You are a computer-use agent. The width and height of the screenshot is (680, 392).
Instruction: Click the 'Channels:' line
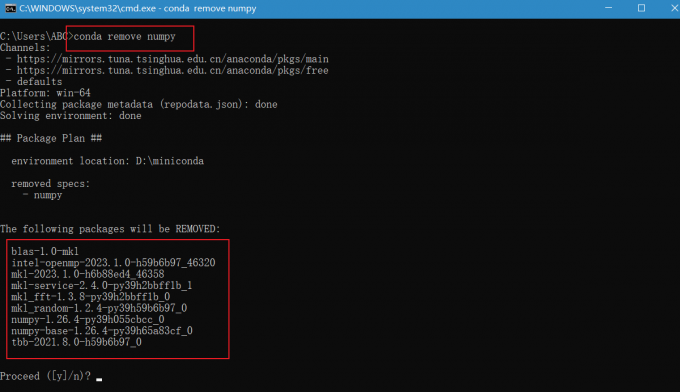click(x=25, y=48)
